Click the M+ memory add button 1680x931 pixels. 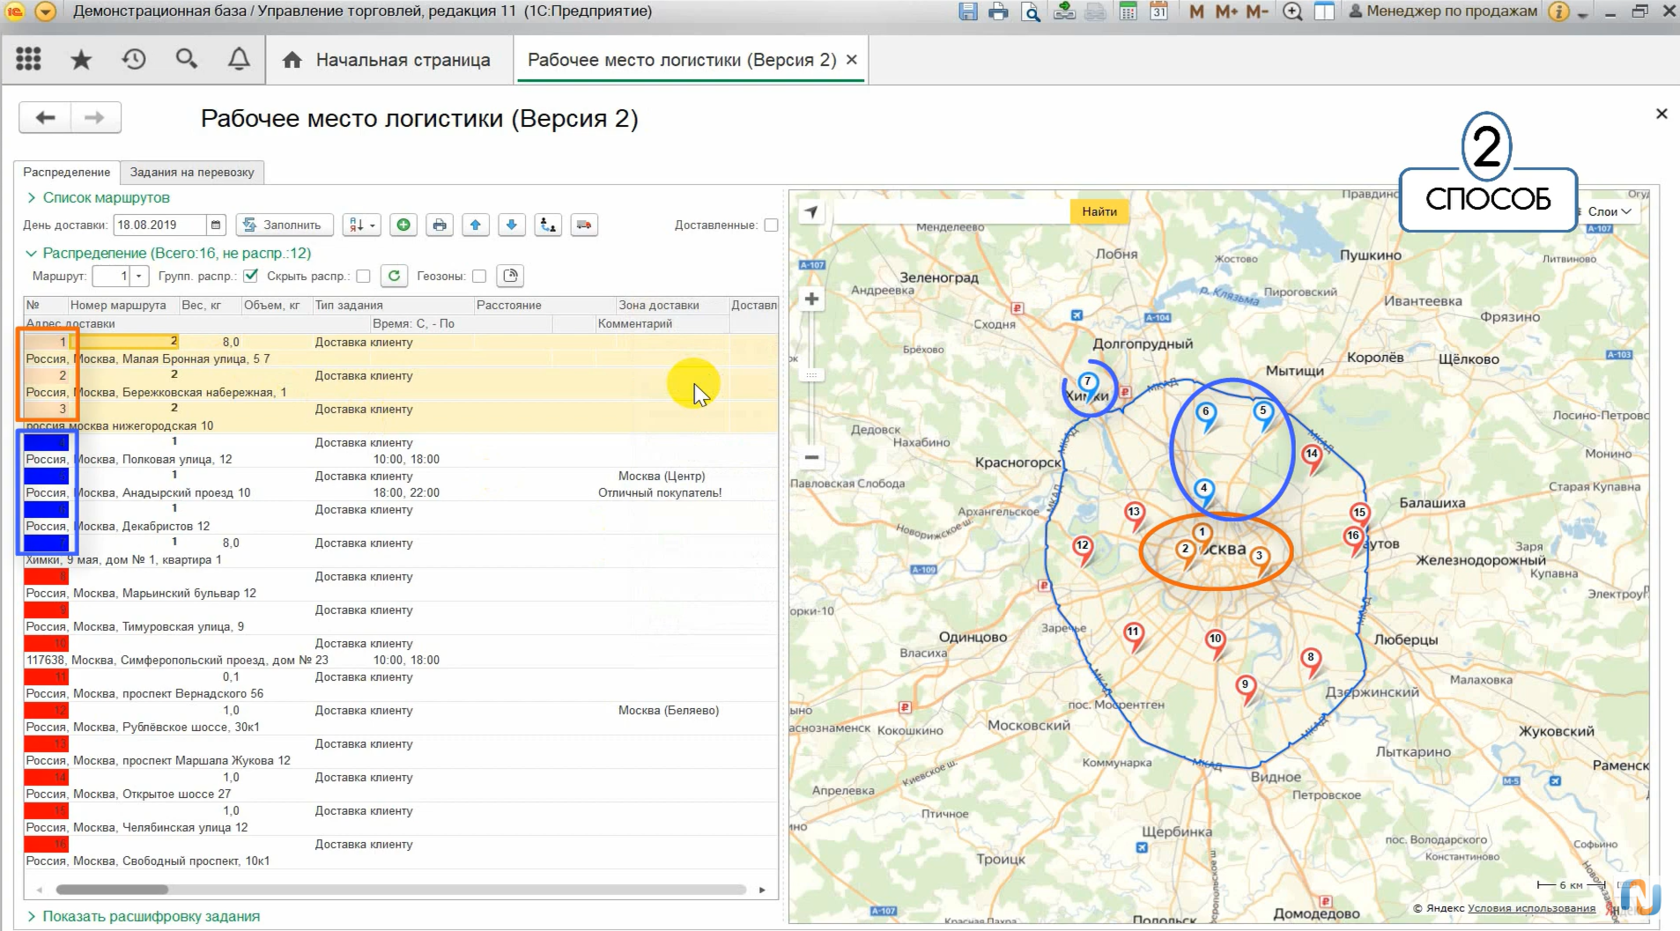[x=1226, y=12]
